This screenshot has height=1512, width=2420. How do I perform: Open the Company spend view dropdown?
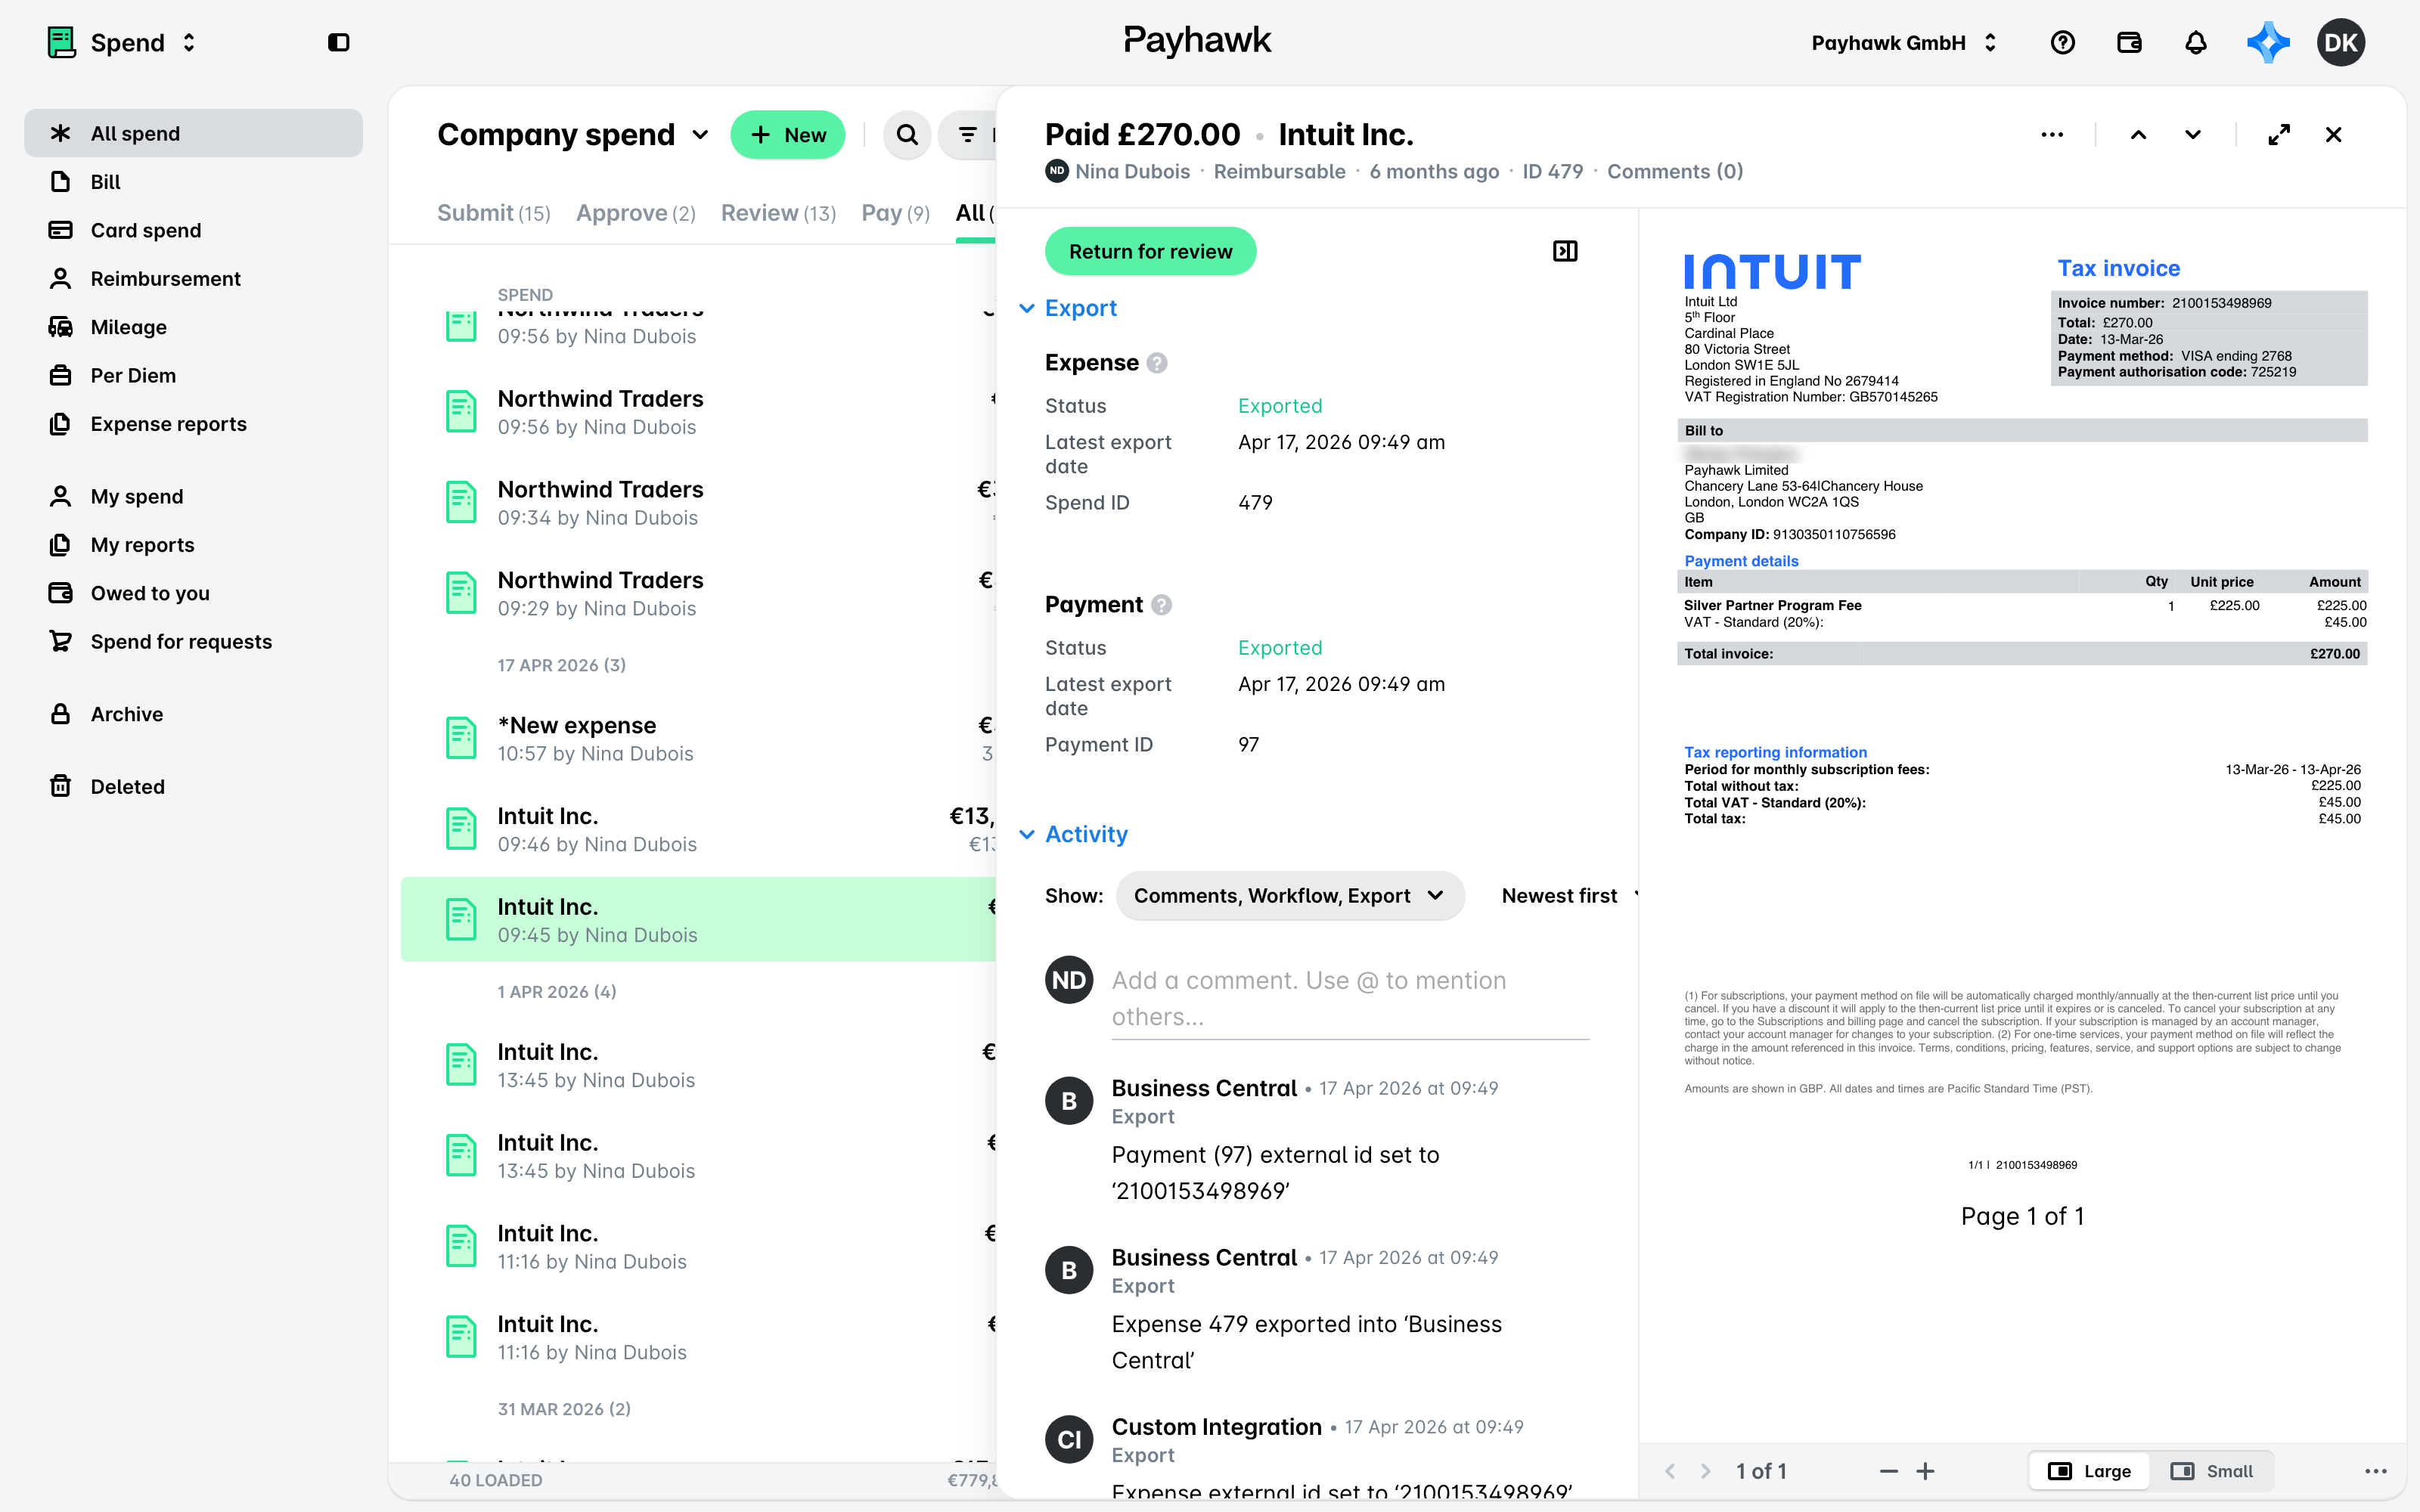[x=573, y=135]
